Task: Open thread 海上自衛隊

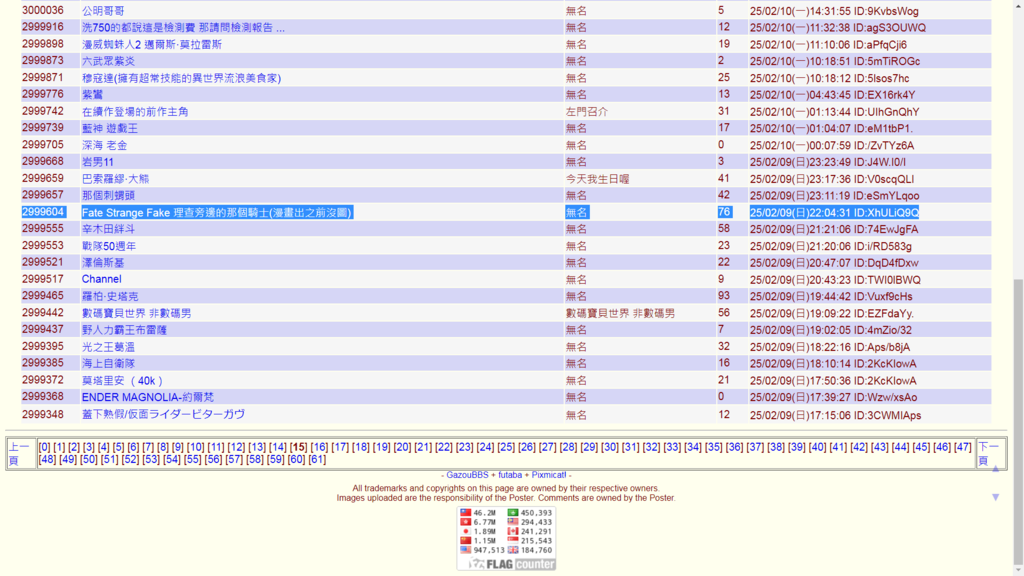Action: pyautogui.click(x=109, y=363)
